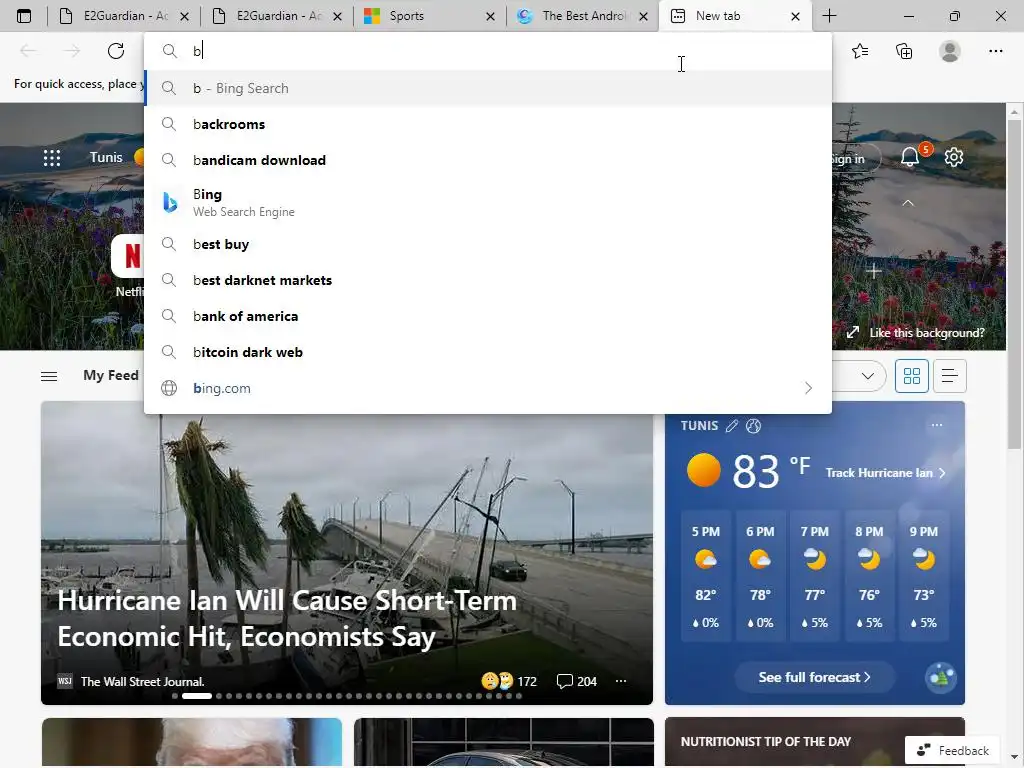Open the 204 comments icon
Image resolution: width=1024 pixels, height=768 pixels.
[x=564, y=681]
